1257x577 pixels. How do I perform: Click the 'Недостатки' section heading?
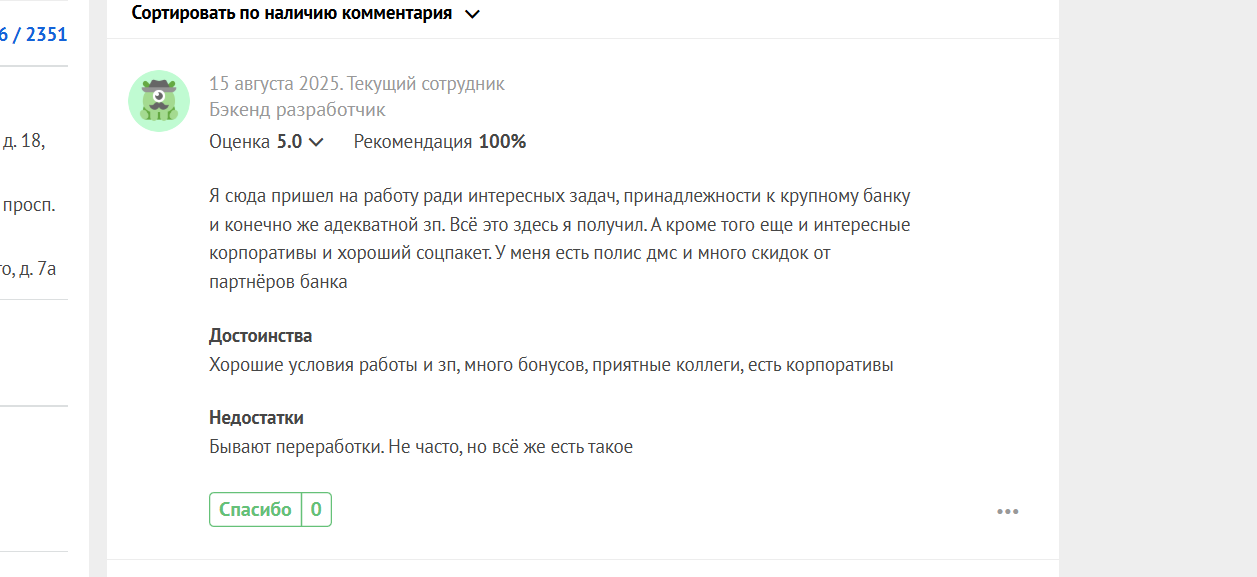pyautogui.click(x=256, y=418)
